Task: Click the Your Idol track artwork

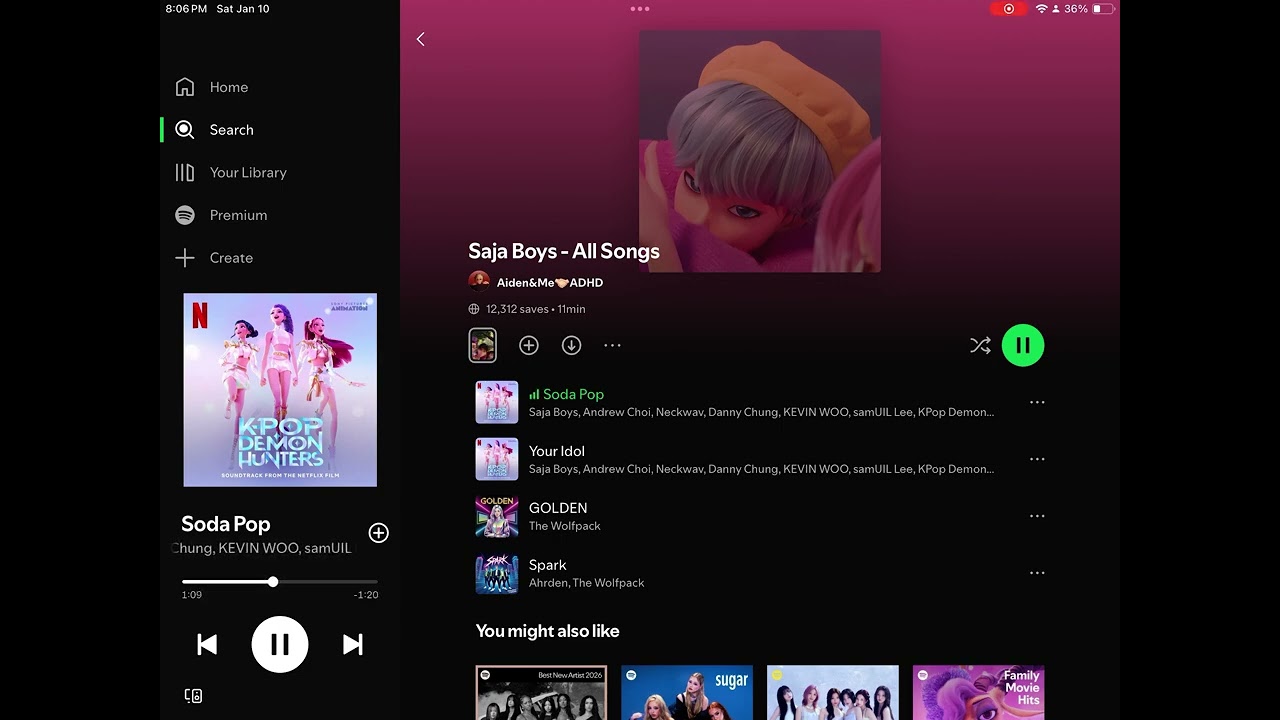Action: [497, 459]
